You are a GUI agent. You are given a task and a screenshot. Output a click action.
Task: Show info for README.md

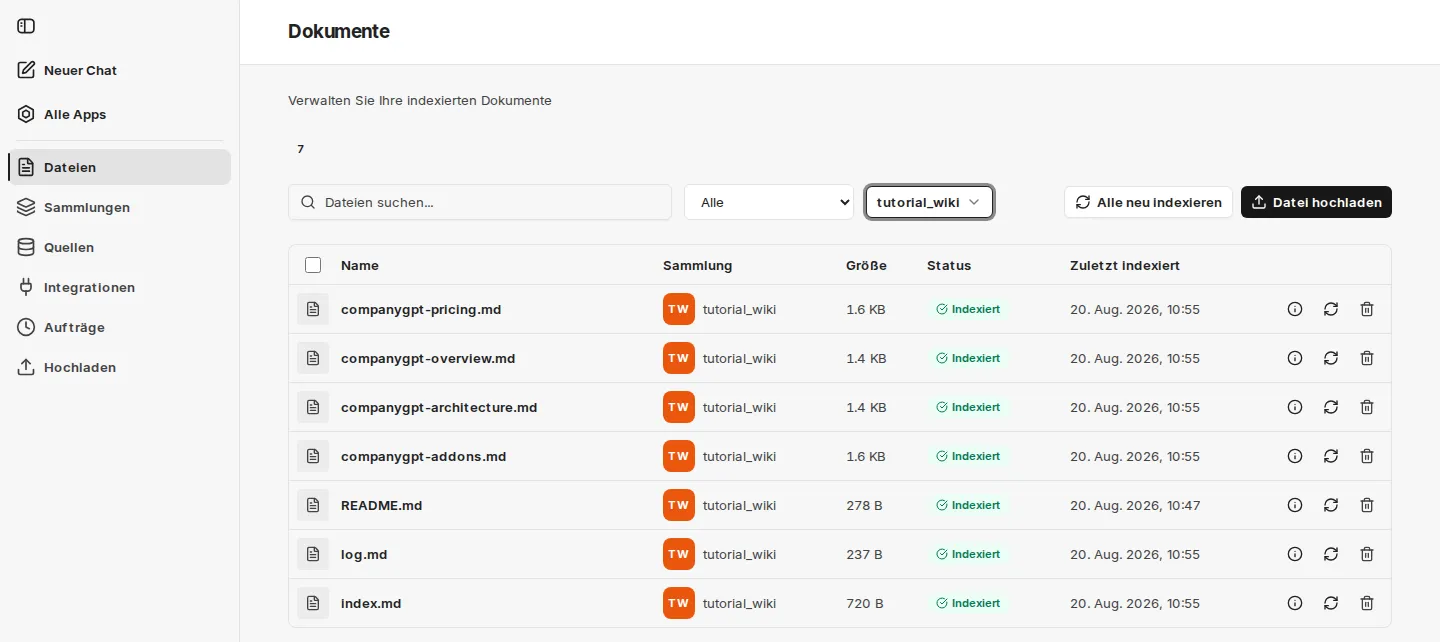click(x=1295, y=505)
